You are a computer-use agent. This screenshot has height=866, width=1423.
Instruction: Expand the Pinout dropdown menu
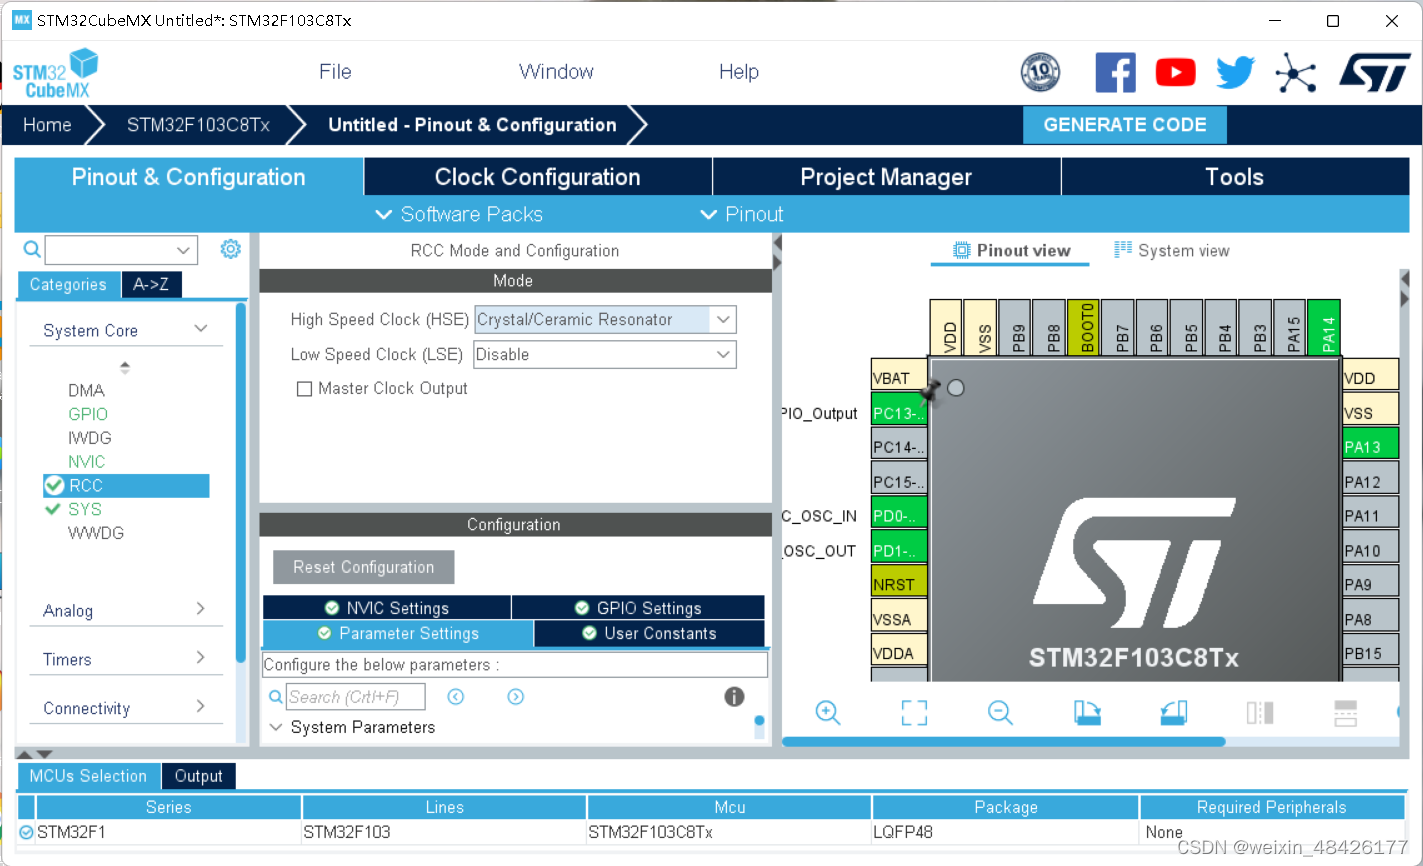click(742, 214)
